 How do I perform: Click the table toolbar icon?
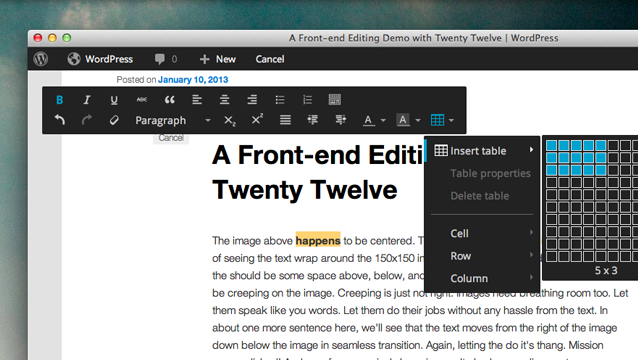point(437,120)
